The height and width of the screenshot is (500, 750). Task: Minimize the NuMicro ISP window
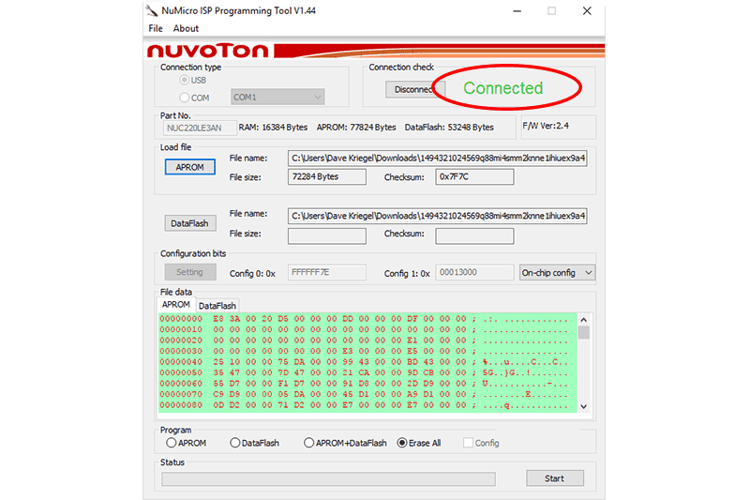[517, 11]
